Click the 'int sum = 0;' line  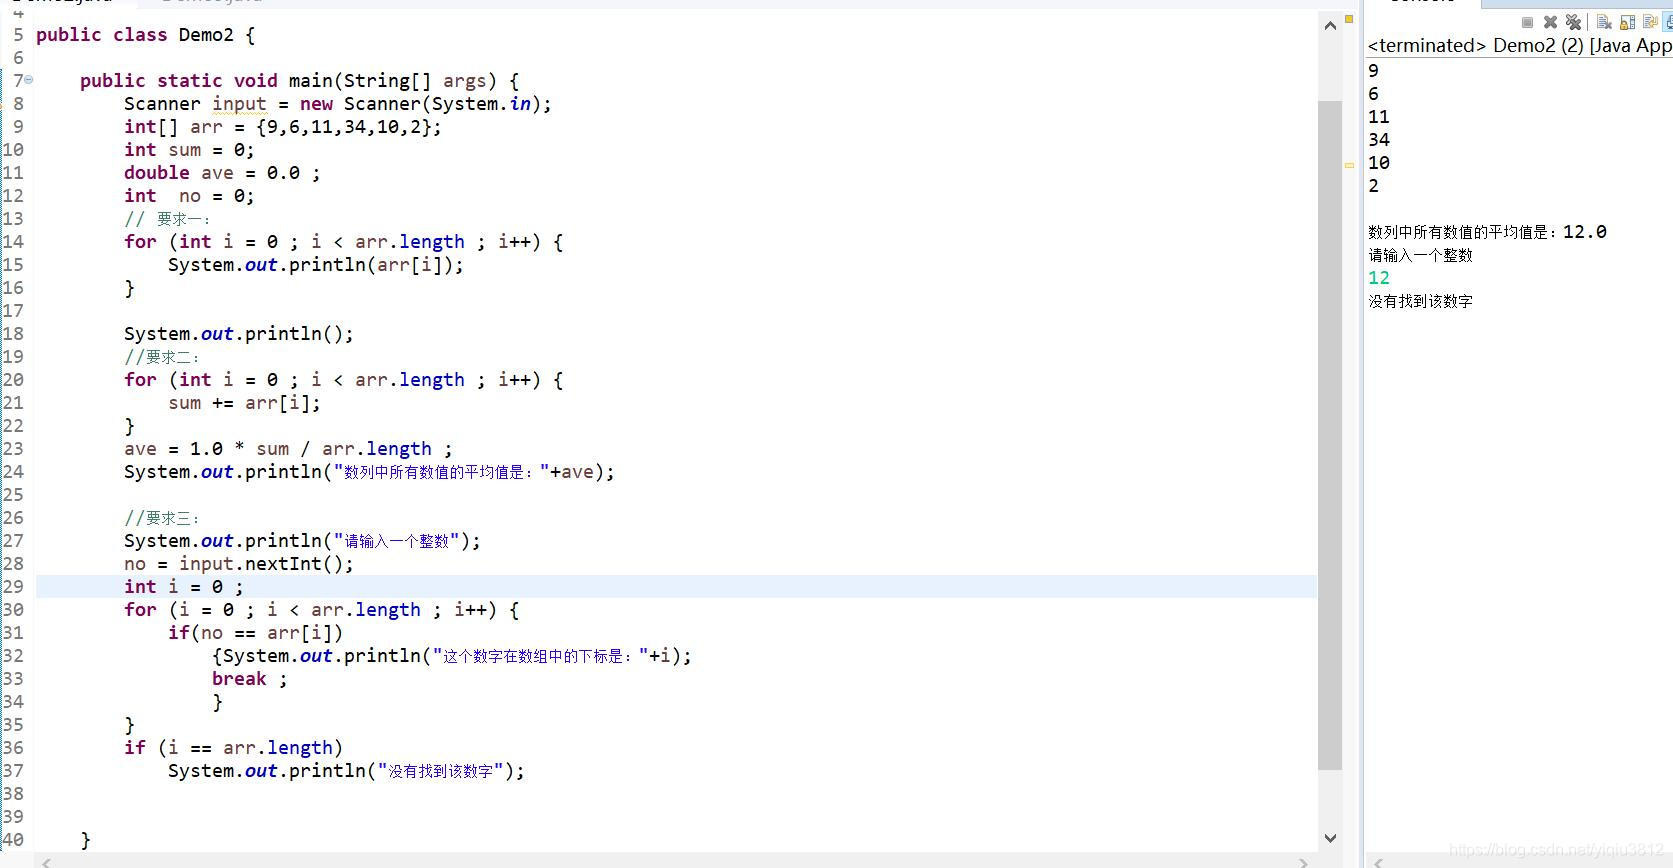coord(189,150)
